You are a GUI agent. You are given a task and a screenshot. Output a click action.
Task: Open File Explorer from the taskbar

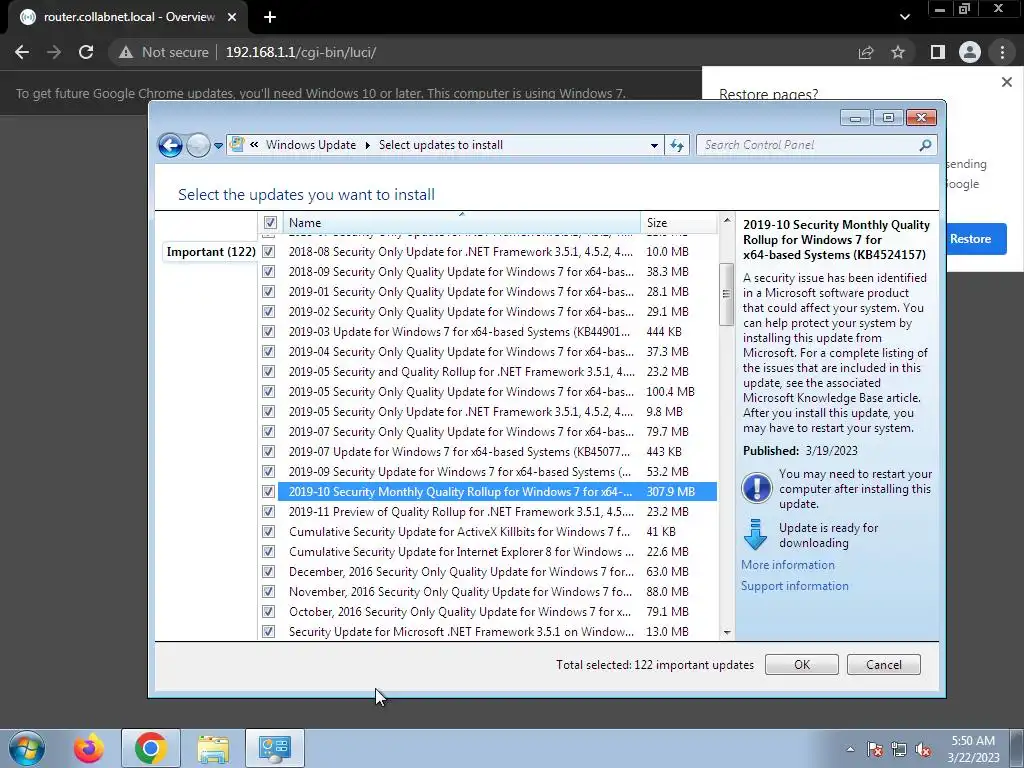(213, 748)
